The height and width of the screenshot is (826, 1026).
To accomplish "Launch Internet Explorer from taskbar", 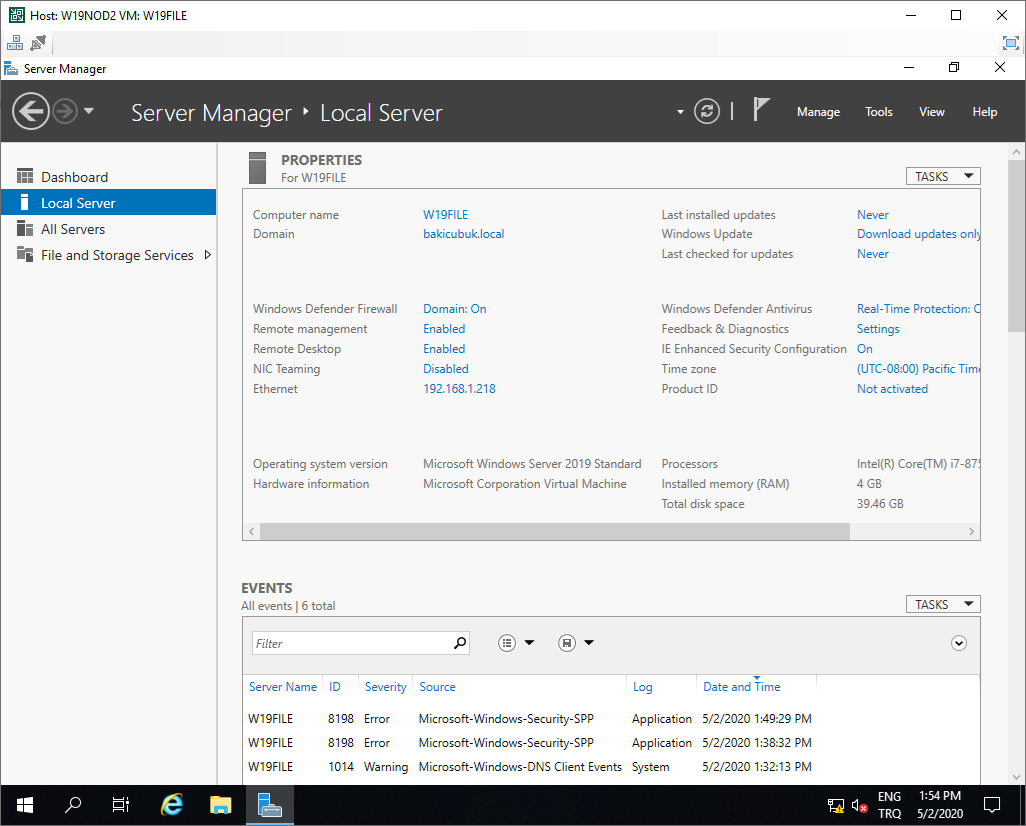I will [x=171, y=805].
